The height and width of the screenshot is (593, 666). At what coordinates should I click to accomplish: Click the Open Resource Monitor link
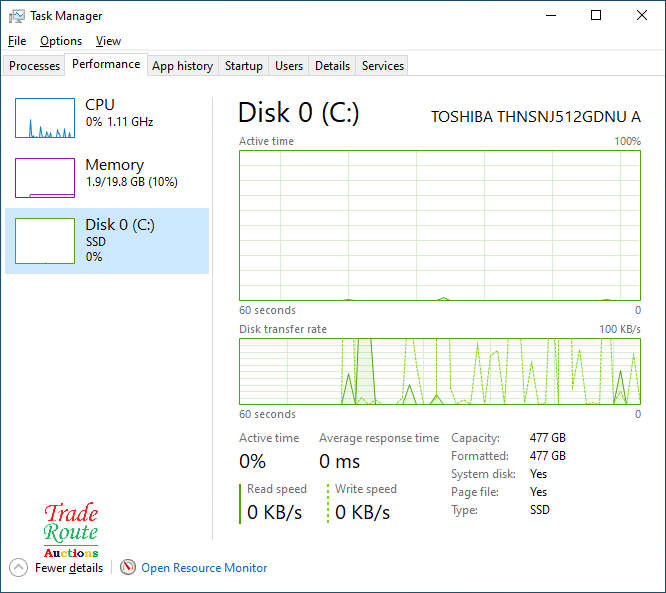(x=204, y=568)
